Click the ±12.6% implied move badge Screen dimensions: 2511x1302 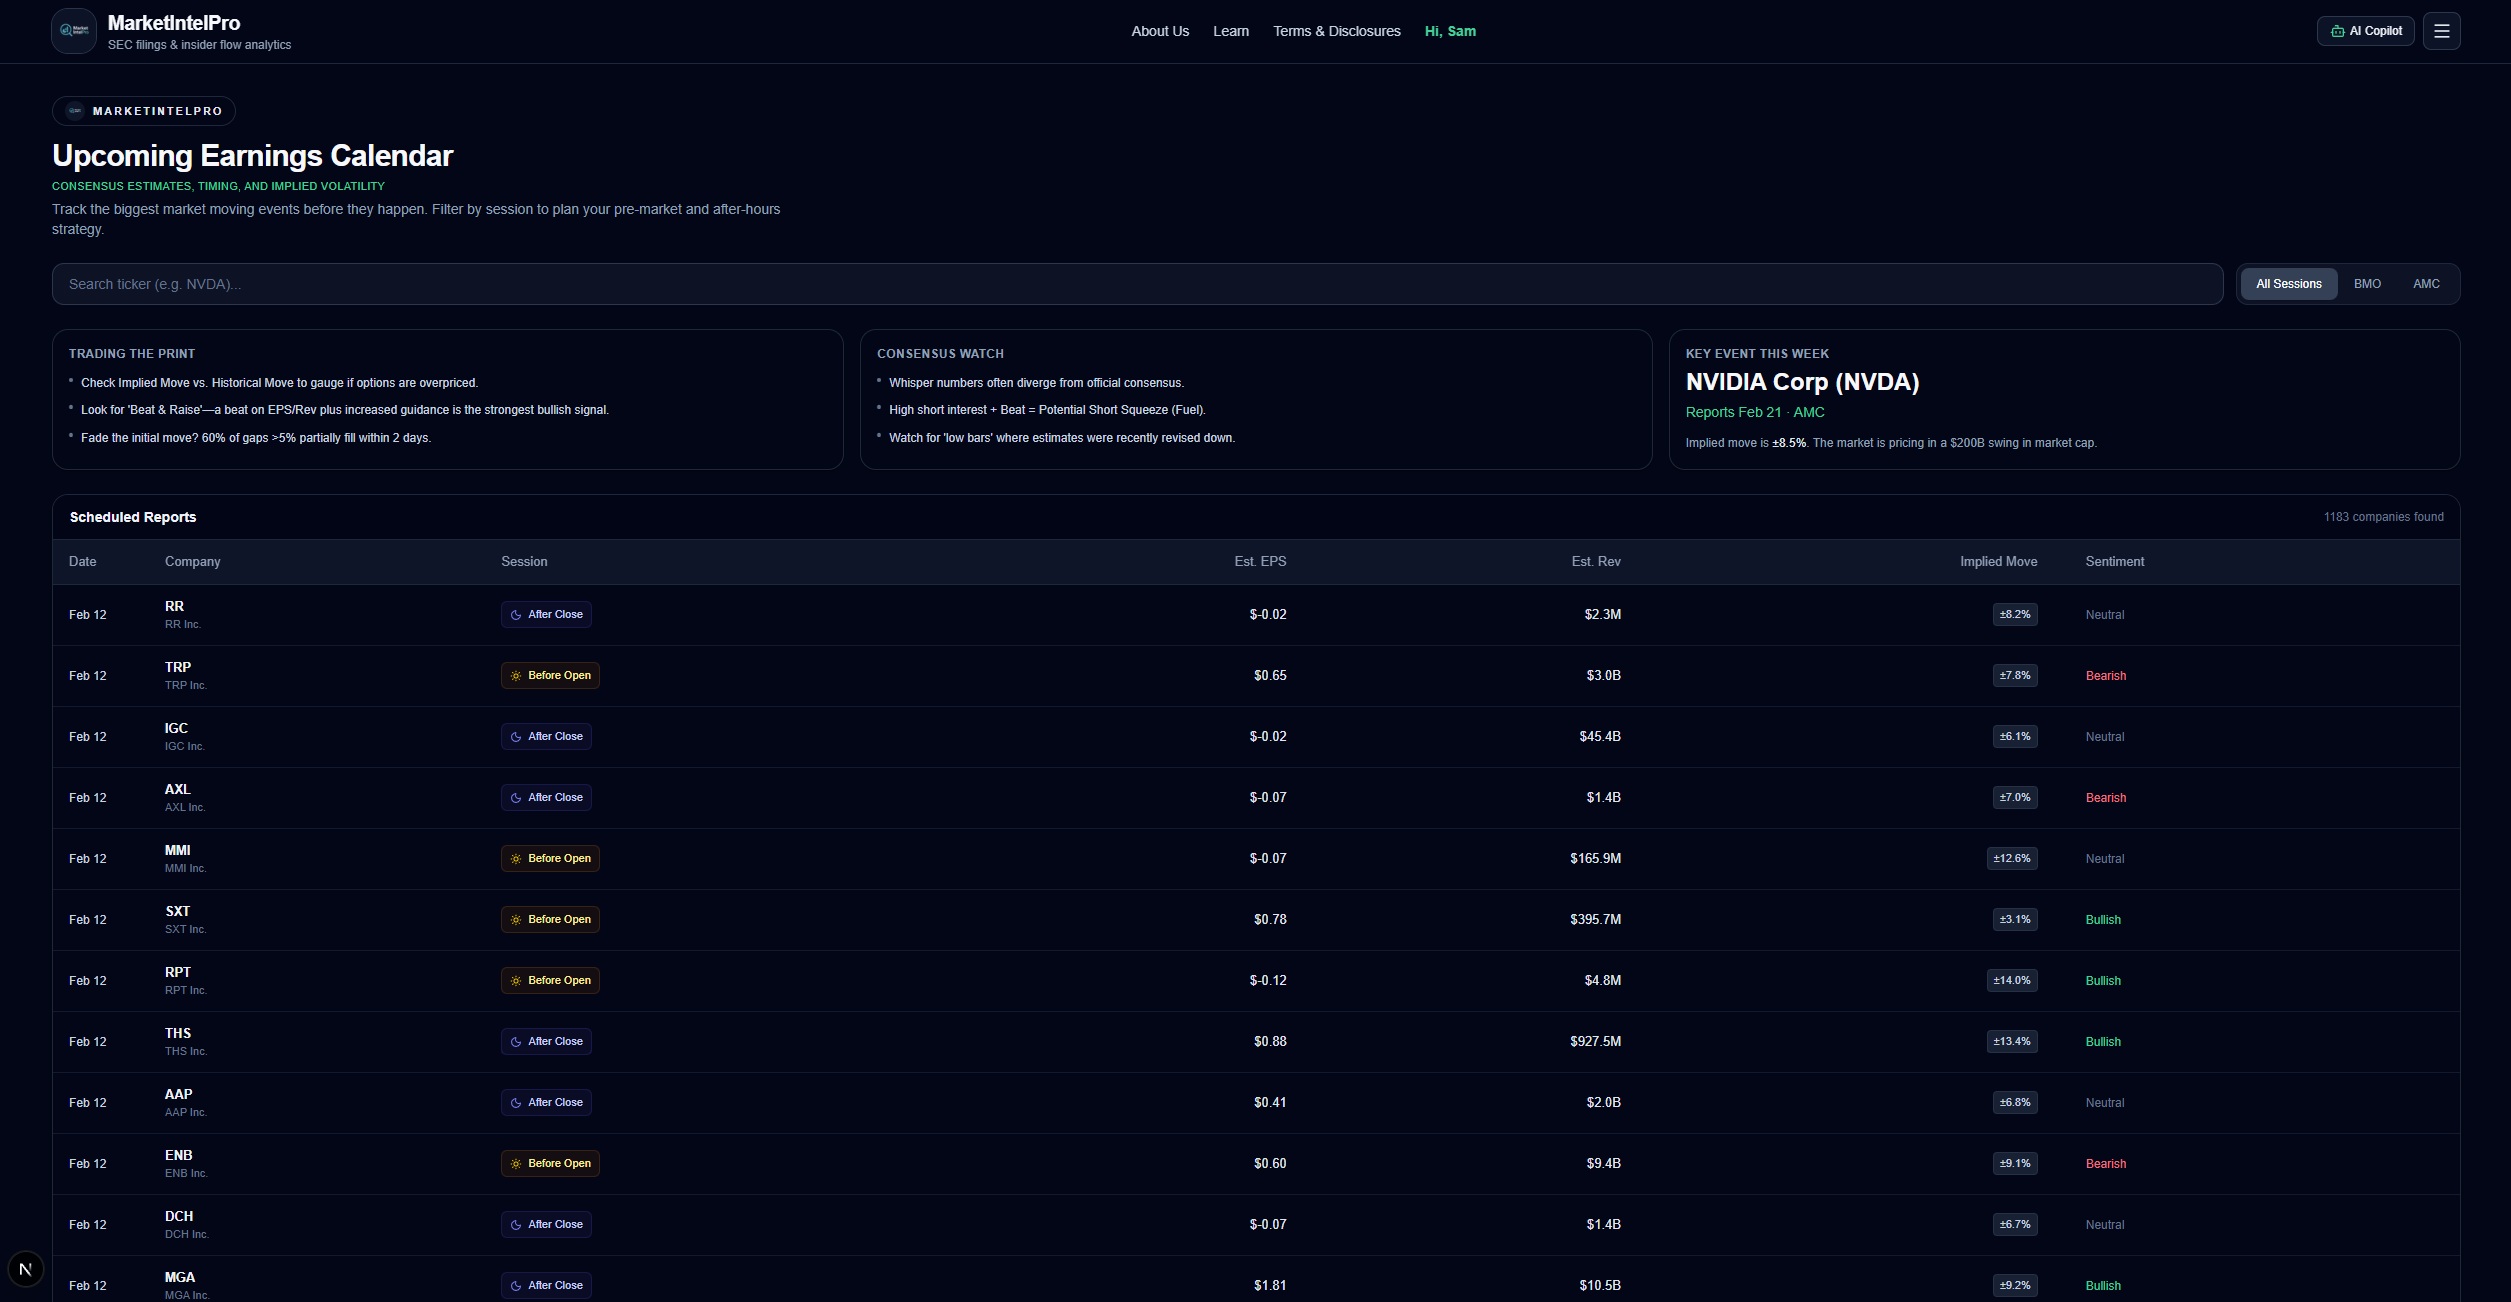point(2011,859)
